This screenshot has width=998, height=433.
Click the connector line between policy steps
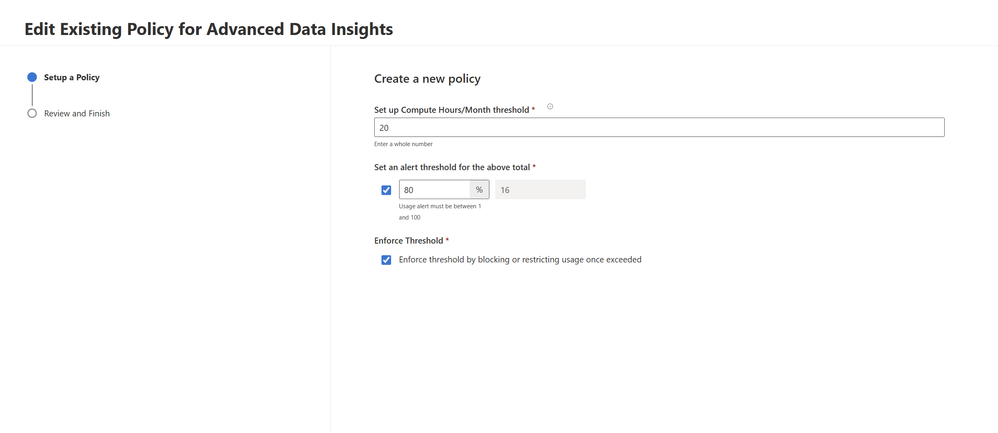pyautogui.click(x=32, y=95)
